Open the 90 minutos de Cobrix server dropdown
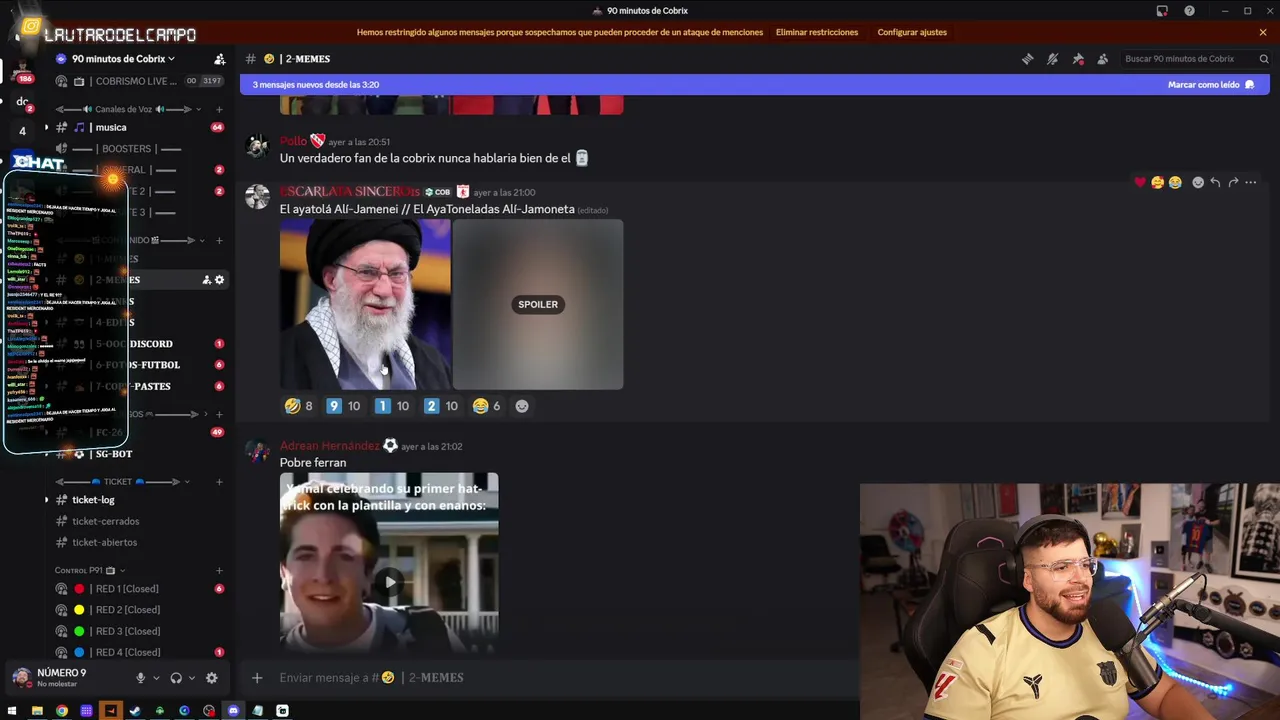 click(x=124, y=59)
